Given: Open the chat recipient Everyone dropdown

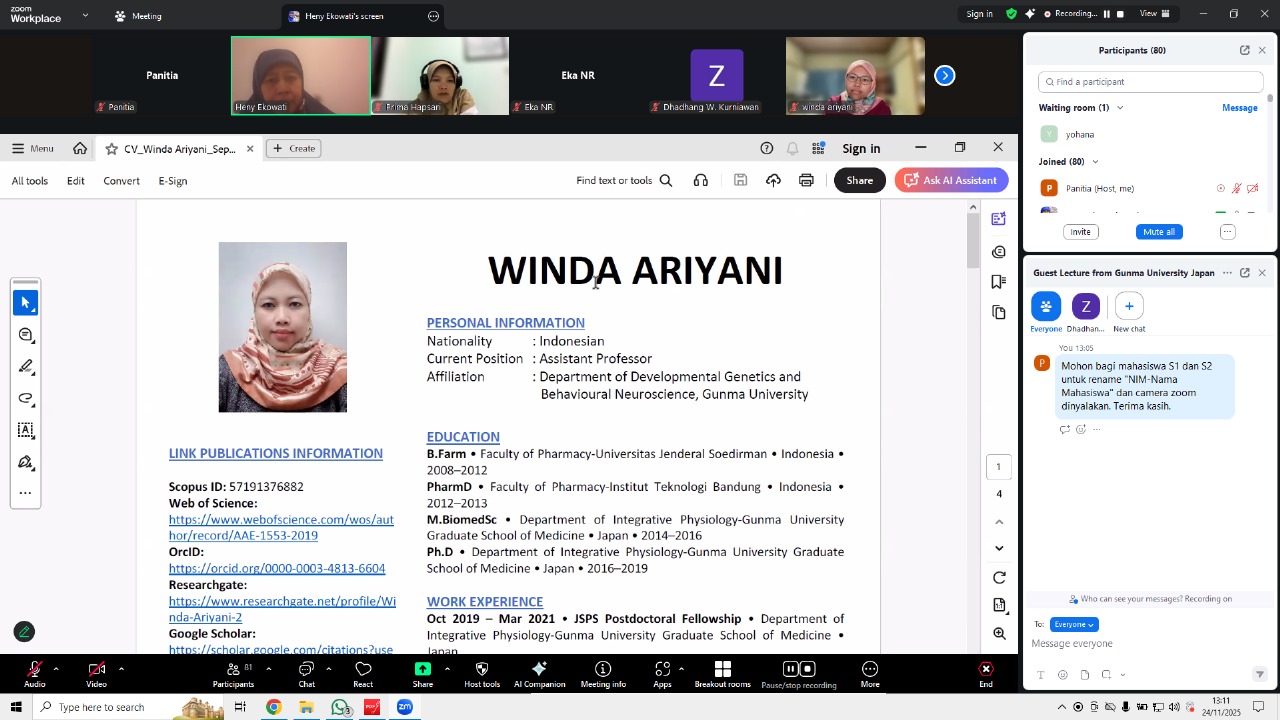Looking at the screenshot, I should click(x=1073, y=624).
